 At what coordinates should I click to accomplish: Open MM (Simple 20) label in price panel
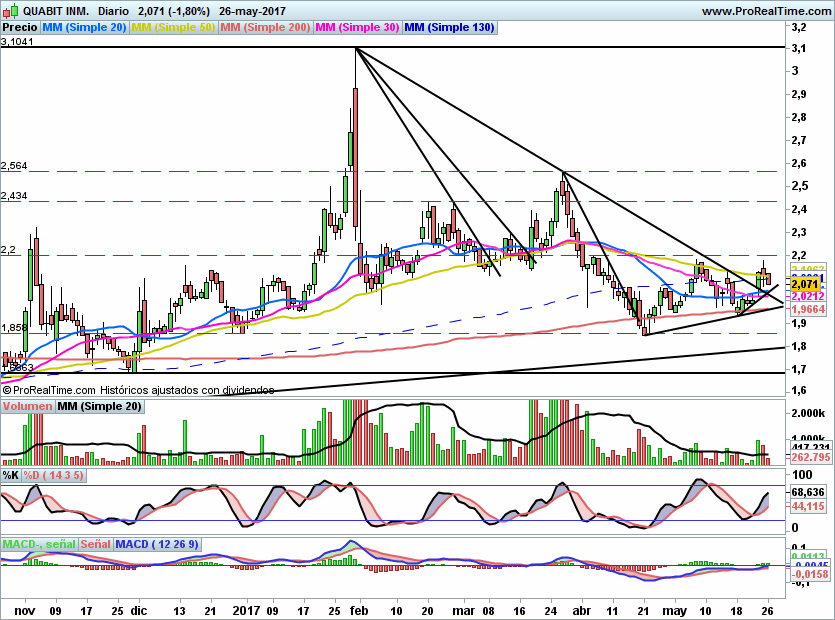pos(84,27)
